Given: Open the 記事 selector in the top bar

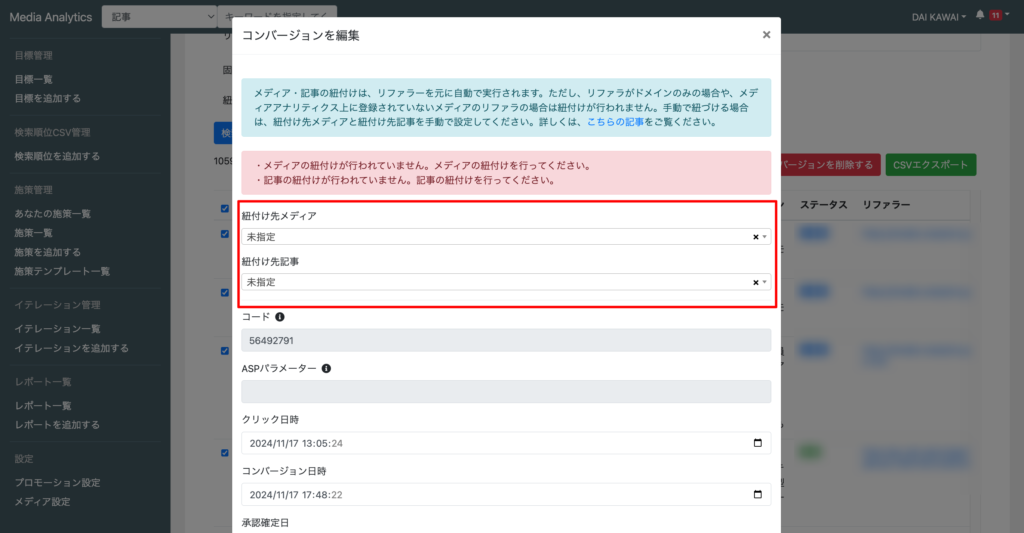Looking at the screenshot, I should point(159,17).
